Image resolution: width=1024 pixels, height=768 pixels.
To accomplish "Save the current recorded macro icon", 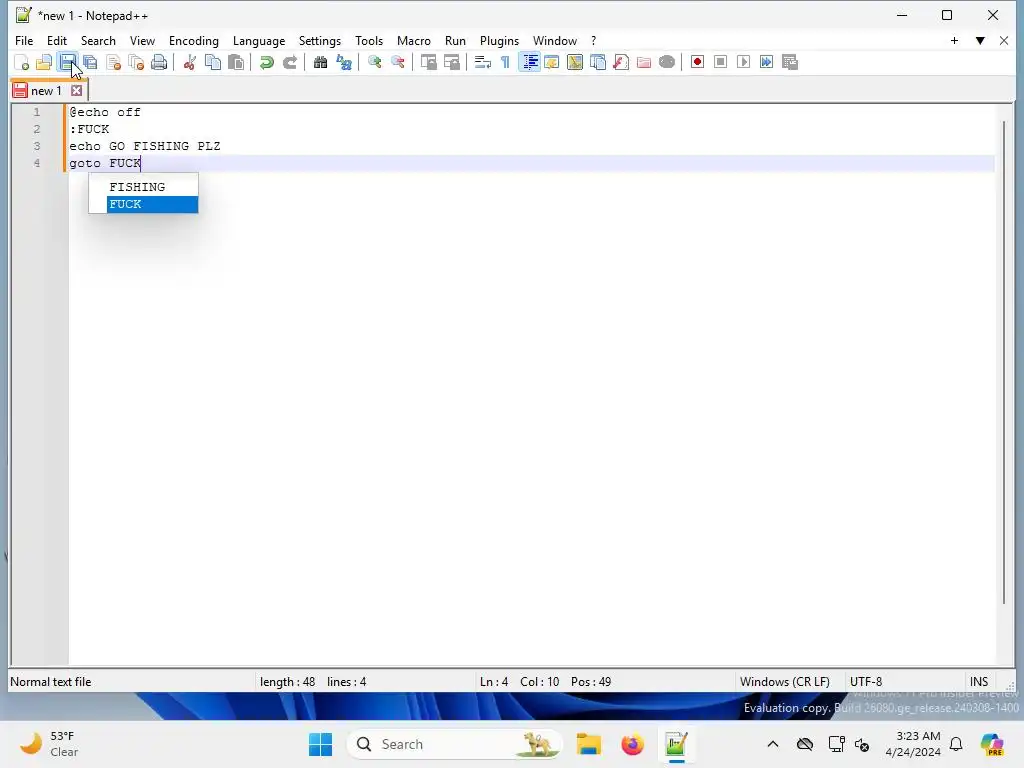I will pyautogui.click(x=790, y=63).
